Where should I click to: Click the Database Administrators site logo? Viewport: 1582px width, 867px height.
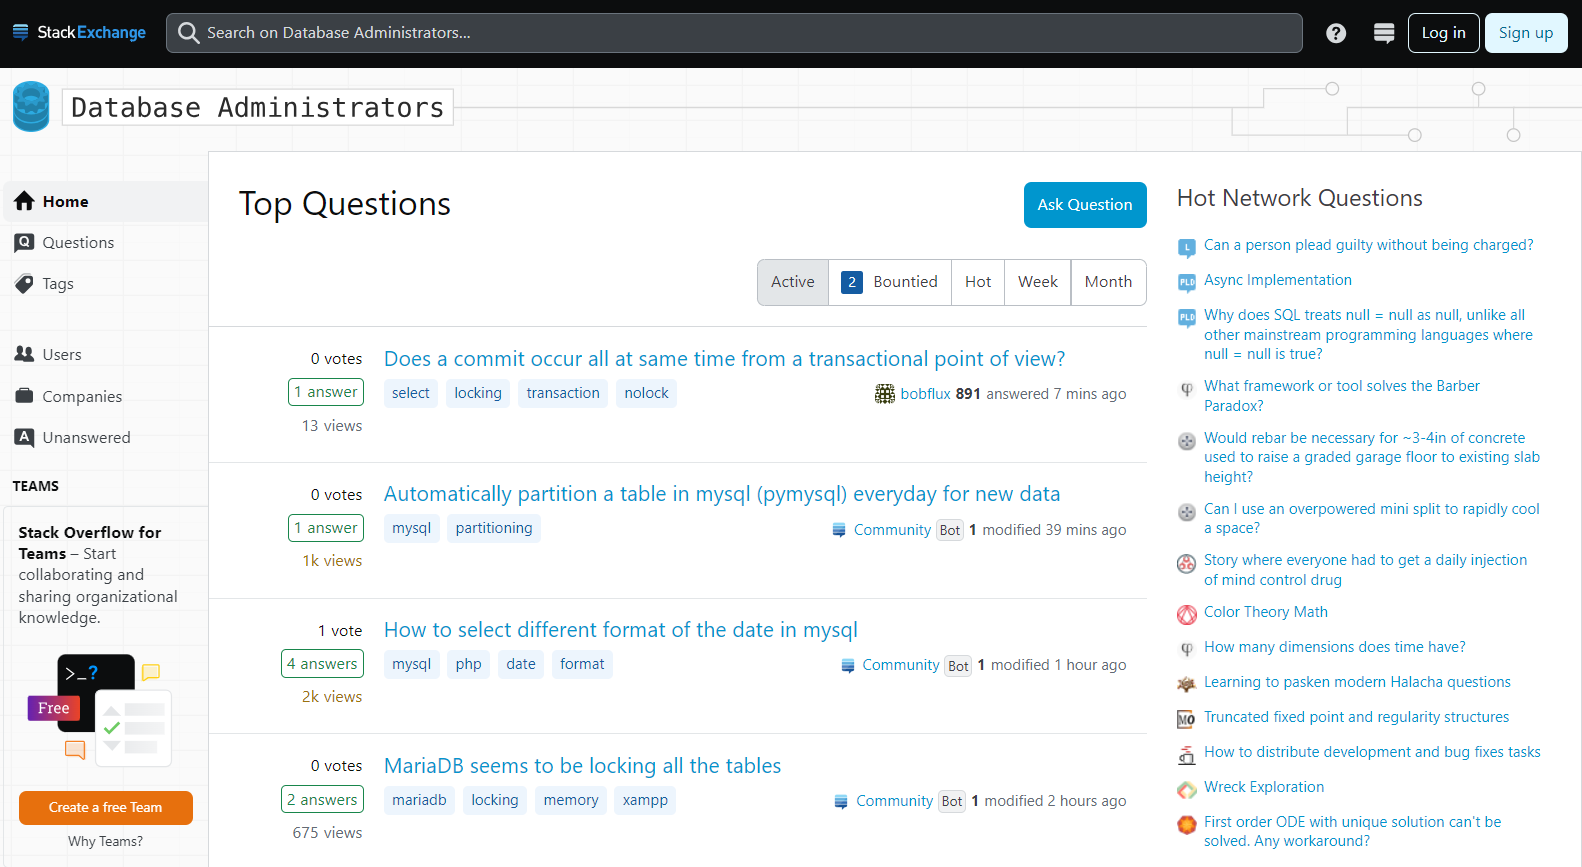click(31, 107)
